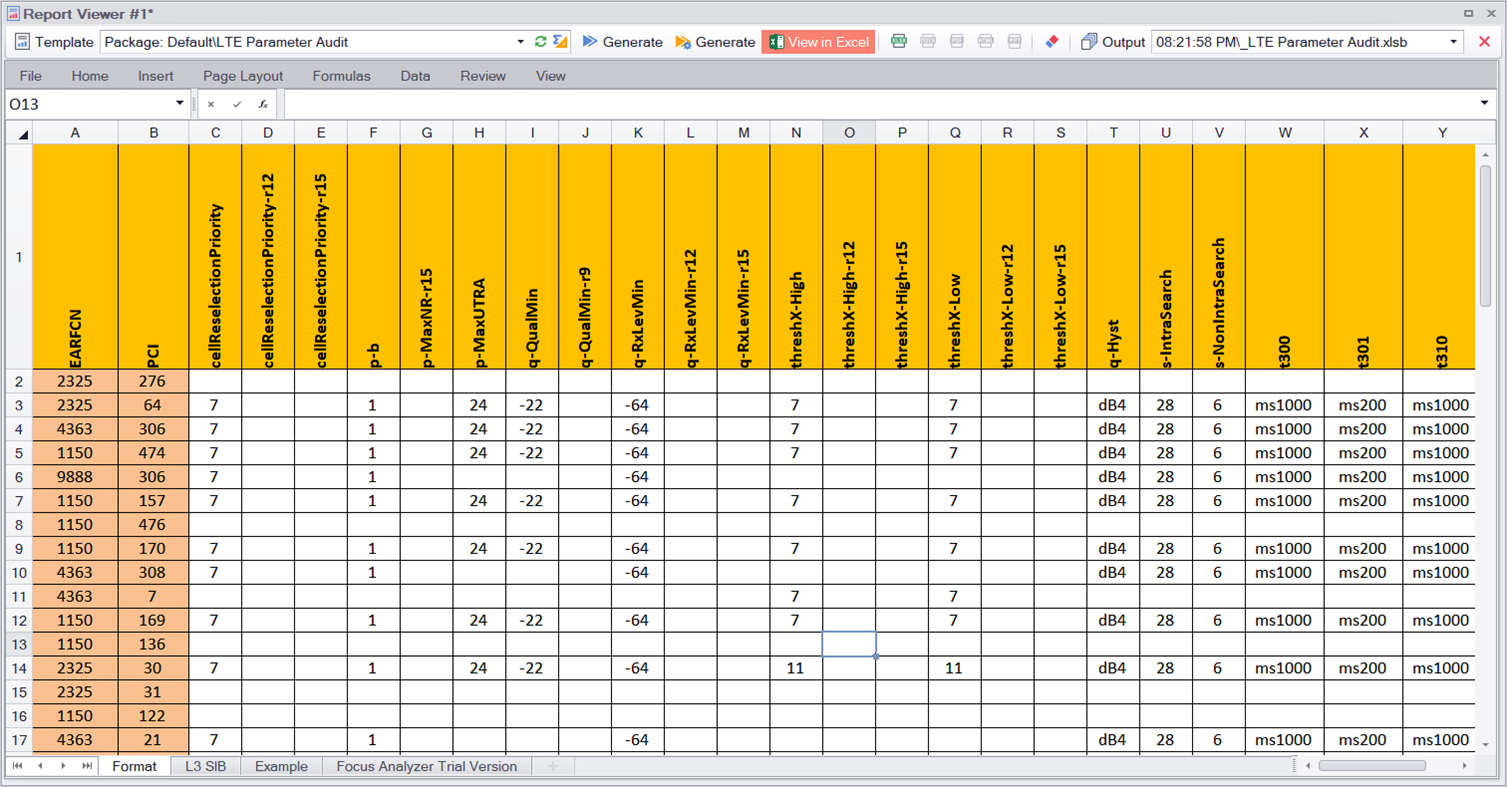
Task: Jump to last sheet with navigation arrow
Action: click(85, 766)
